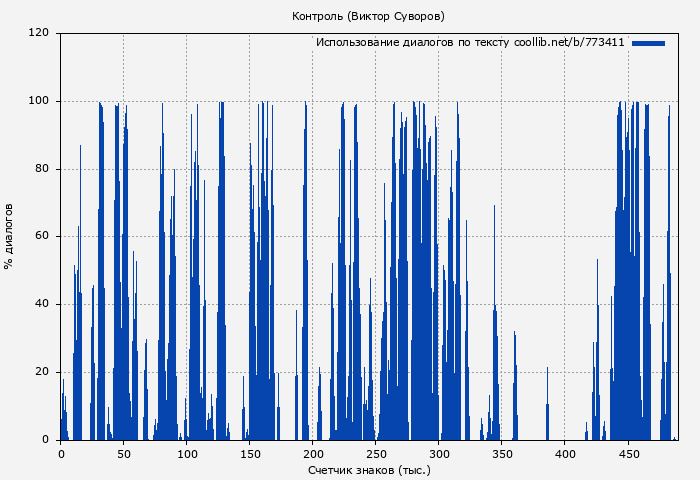Image resolution: width=700 pixels, height=480 pixels.
Task: Click the x-axis tick label 450
Action: 628,454
